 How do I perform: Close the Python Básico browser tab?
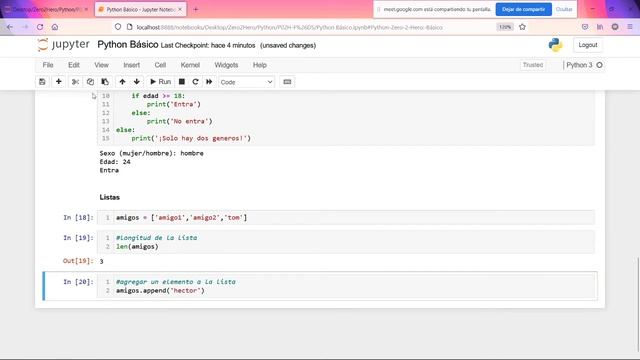180,9
